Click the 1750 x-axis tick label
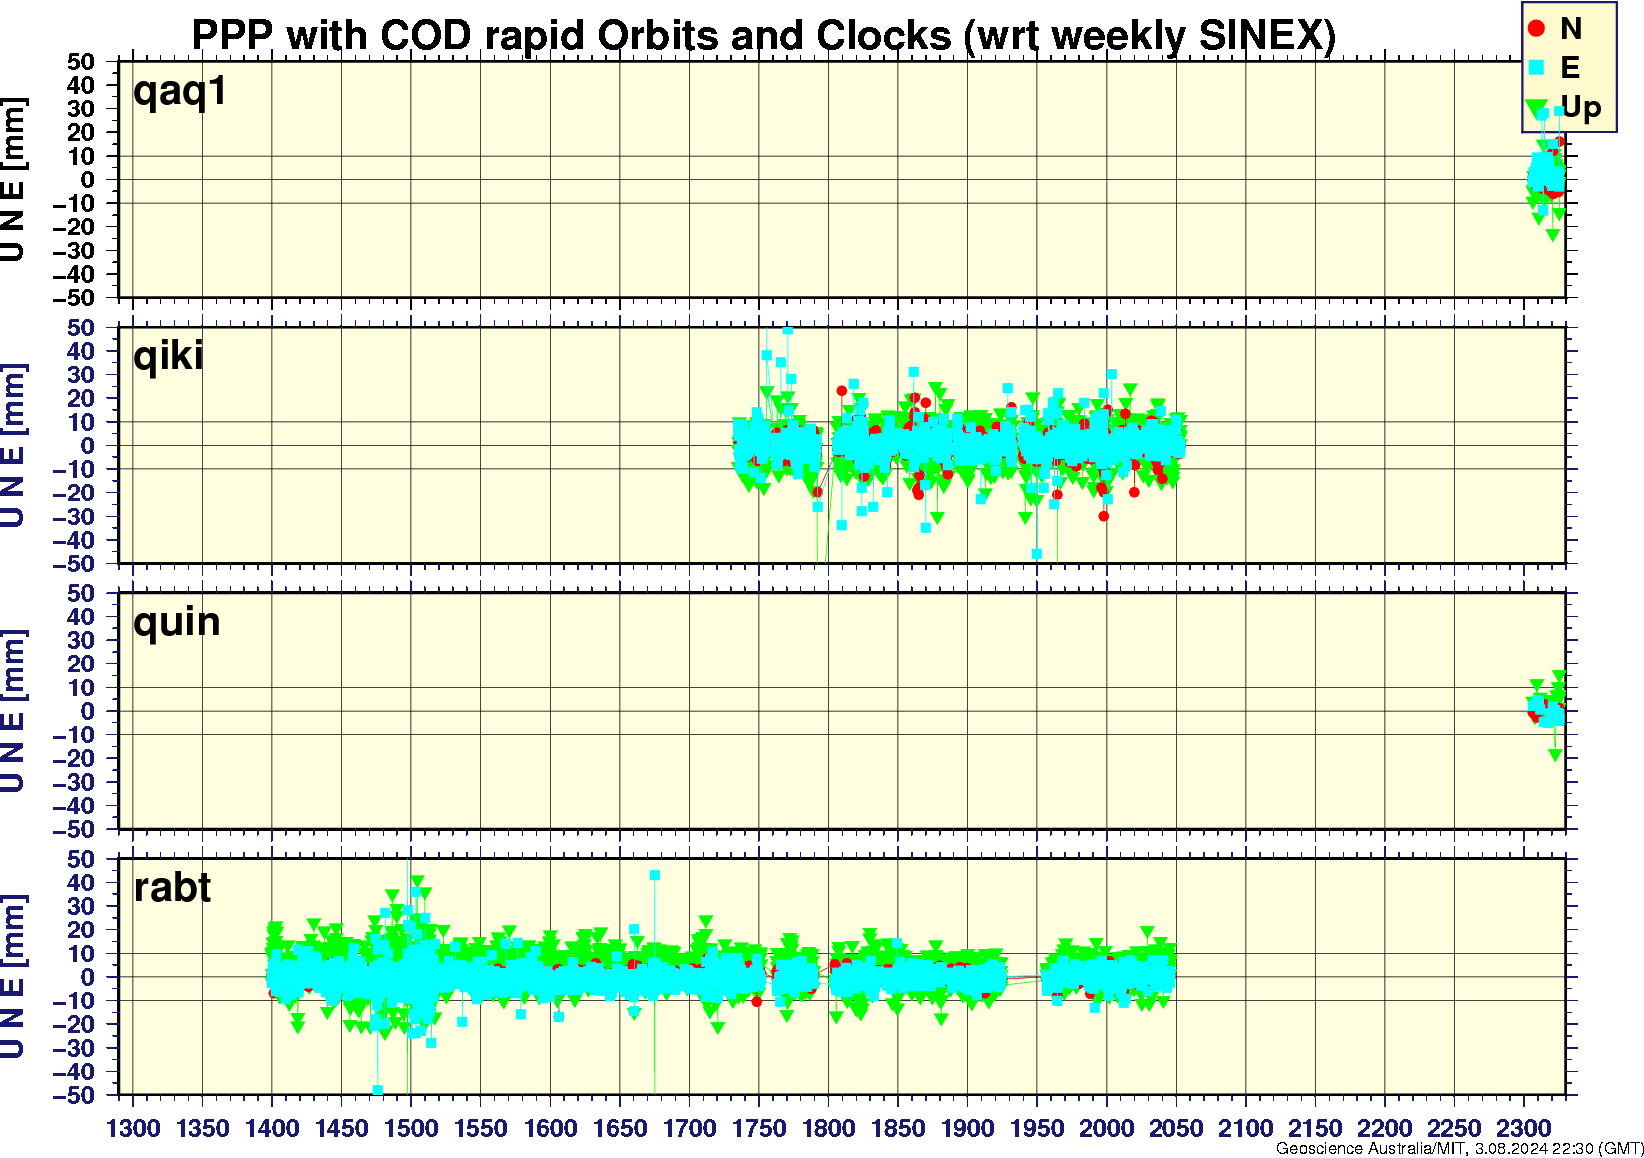Image resolution: width=1644 pixels, height=1158 pixels. point(759,1128)
